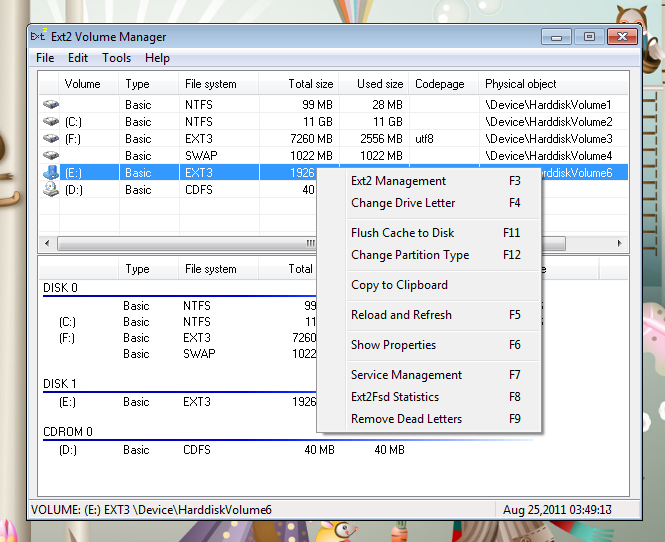The height and width of the screenshot is (542, 665).
Task: Choose Ext2 Management from context menu
Action: [428, 181]
